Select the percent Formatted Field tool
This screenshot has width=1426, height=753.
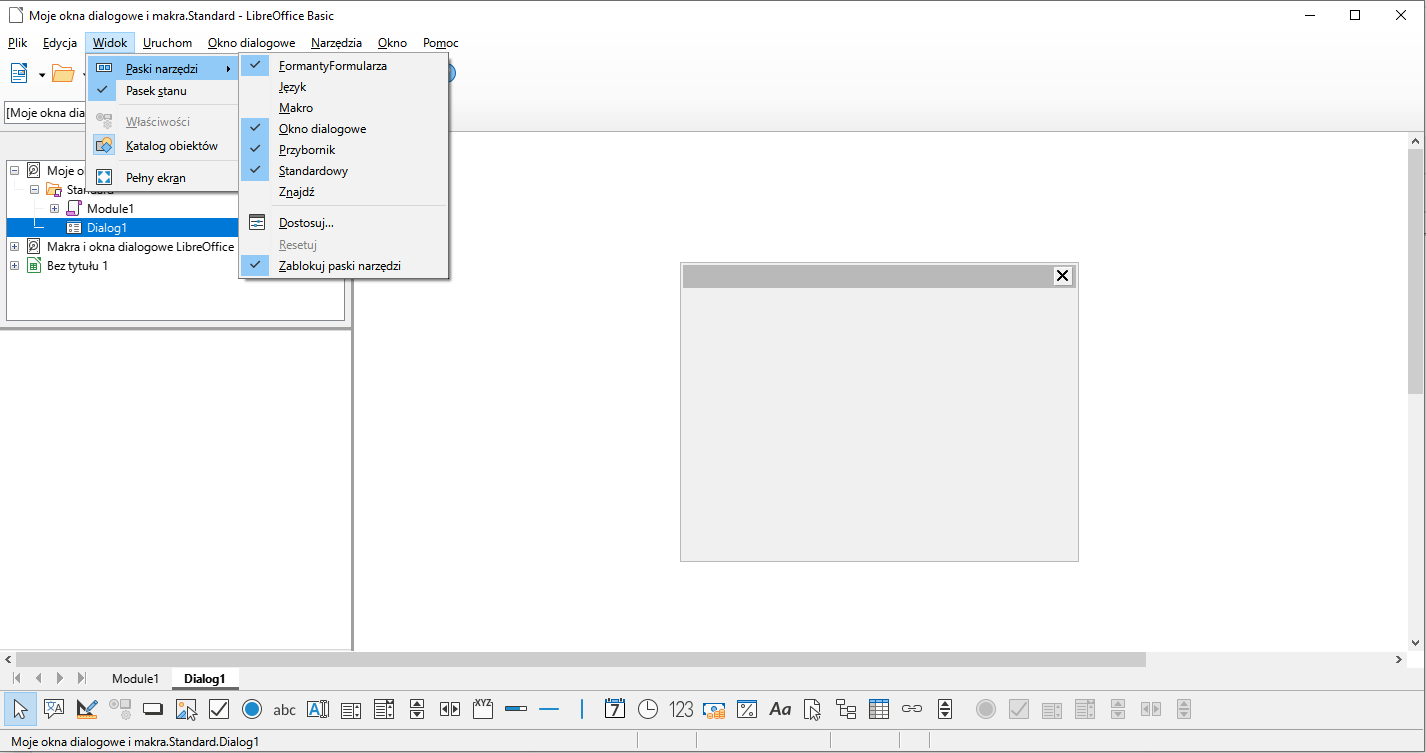point(747,709)
